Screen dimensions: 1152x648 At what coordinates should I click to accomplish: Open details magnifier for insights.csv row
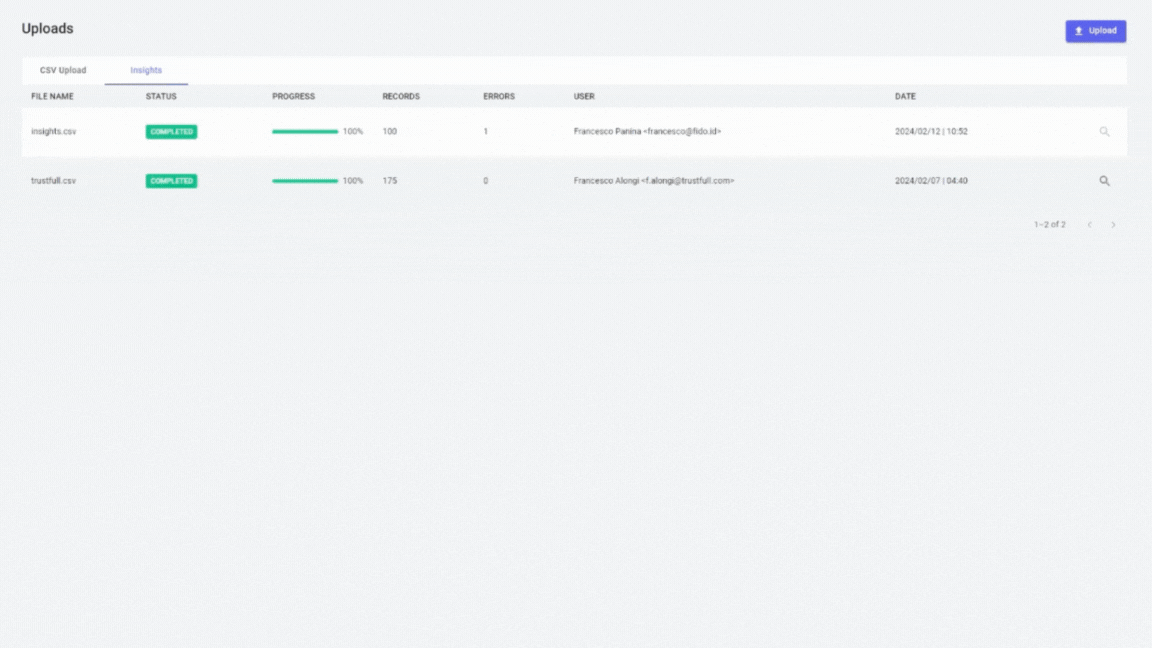pyautogui.click(x=1104, y=132)
